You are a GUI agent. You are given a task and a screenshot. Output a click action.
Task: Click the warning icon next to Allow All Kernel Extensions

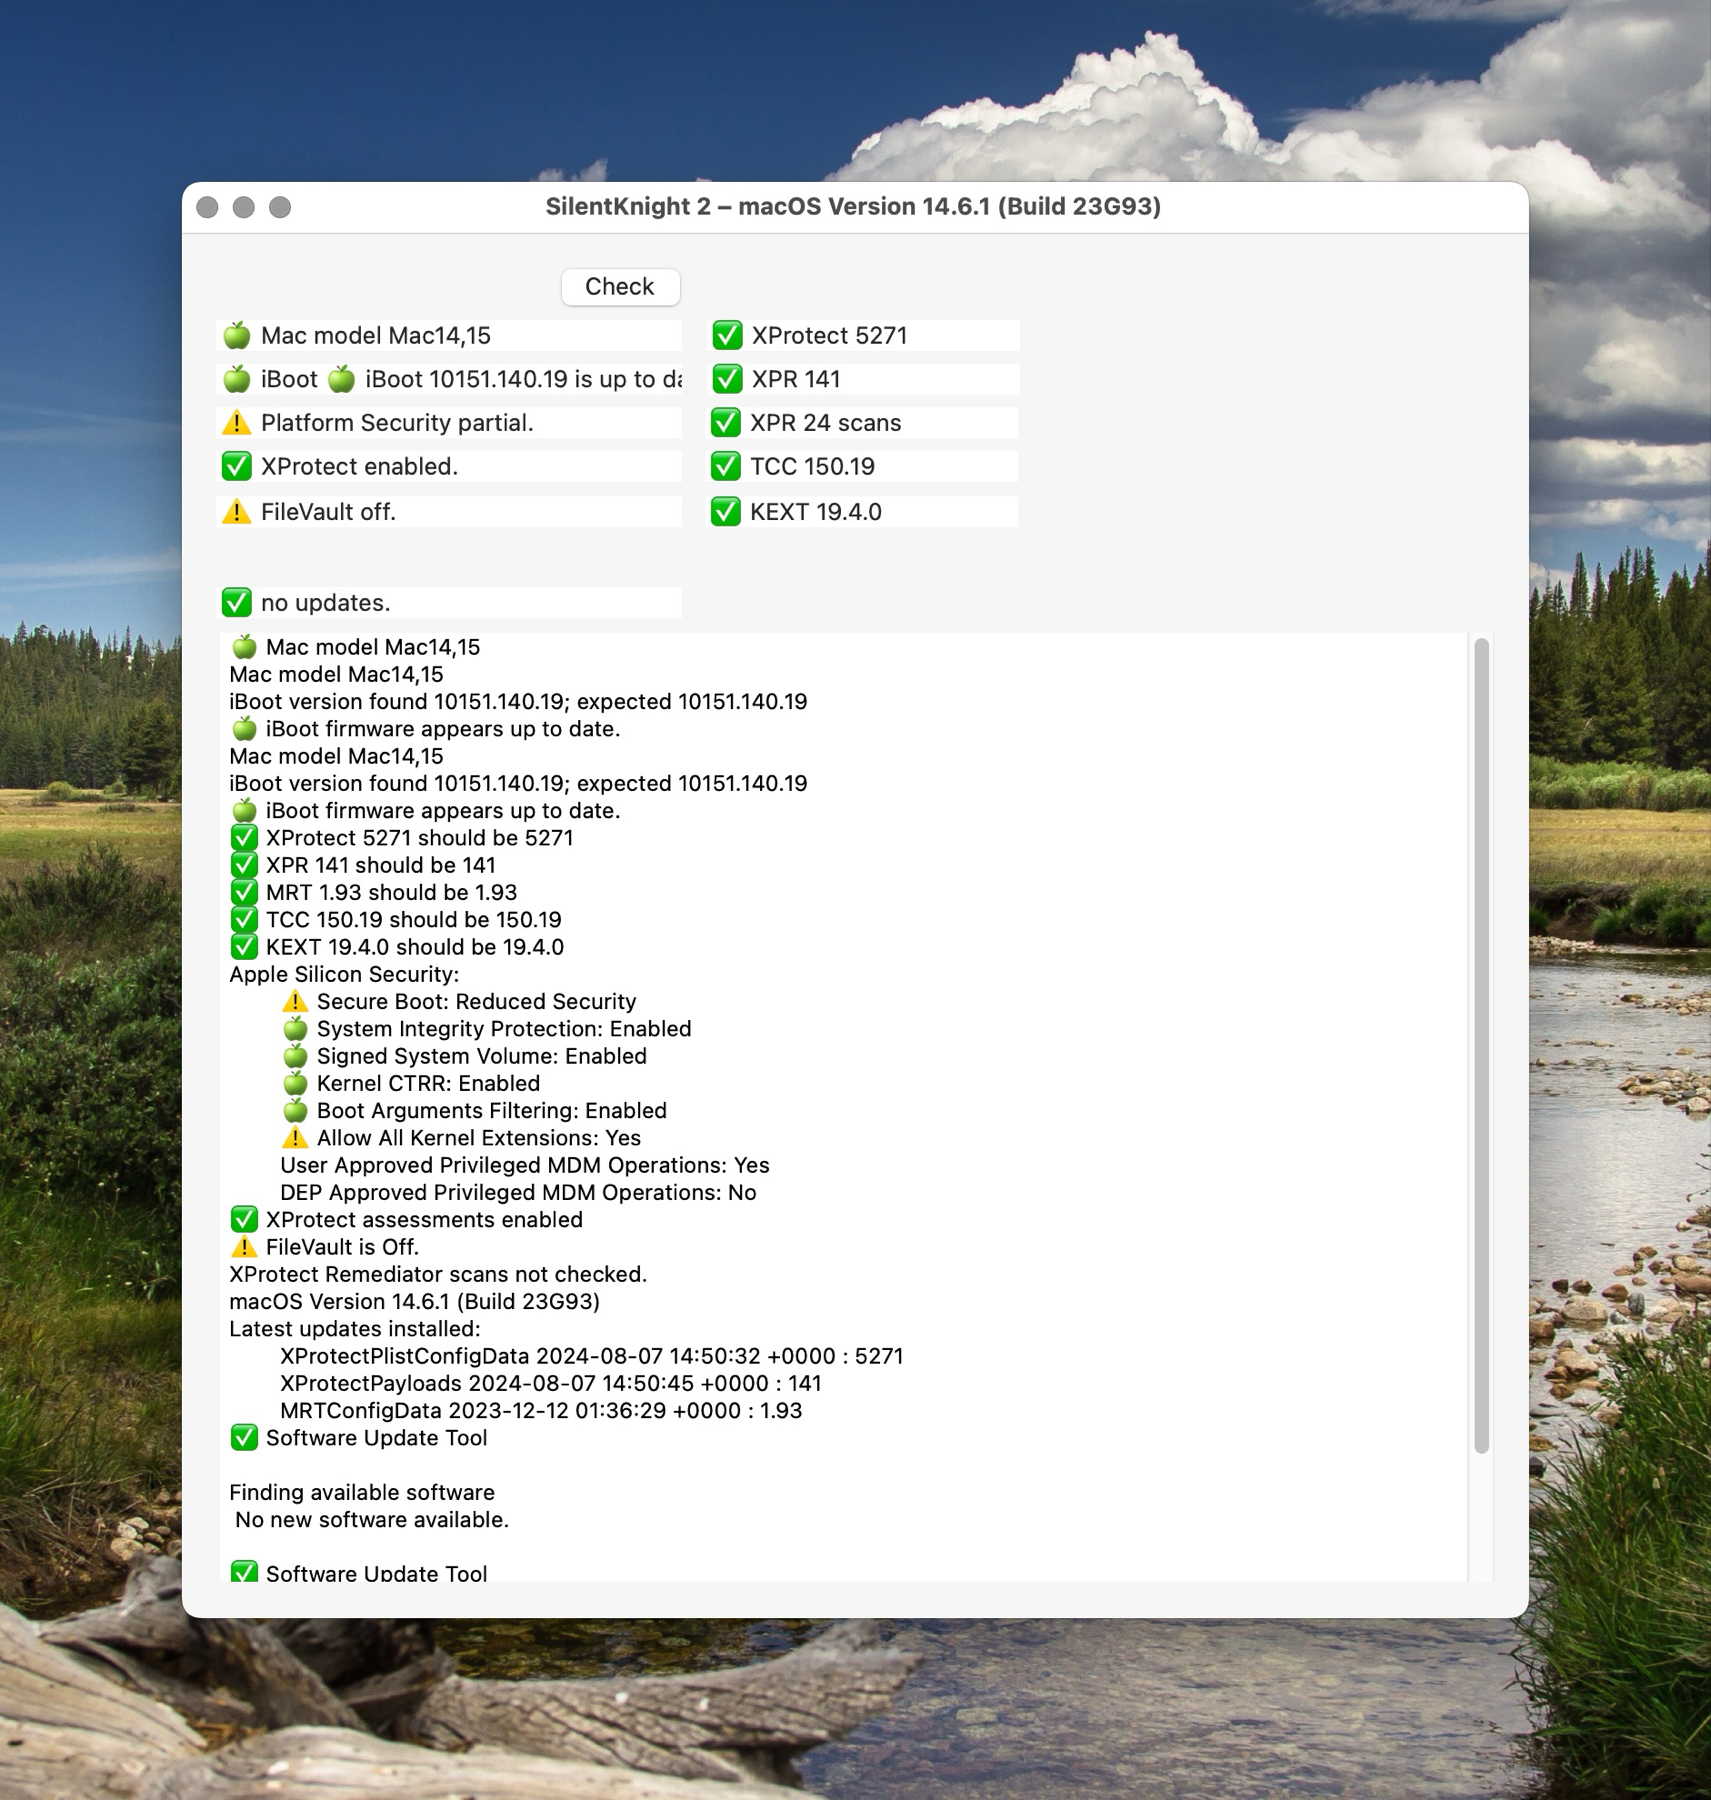(x=295, y=1138)
